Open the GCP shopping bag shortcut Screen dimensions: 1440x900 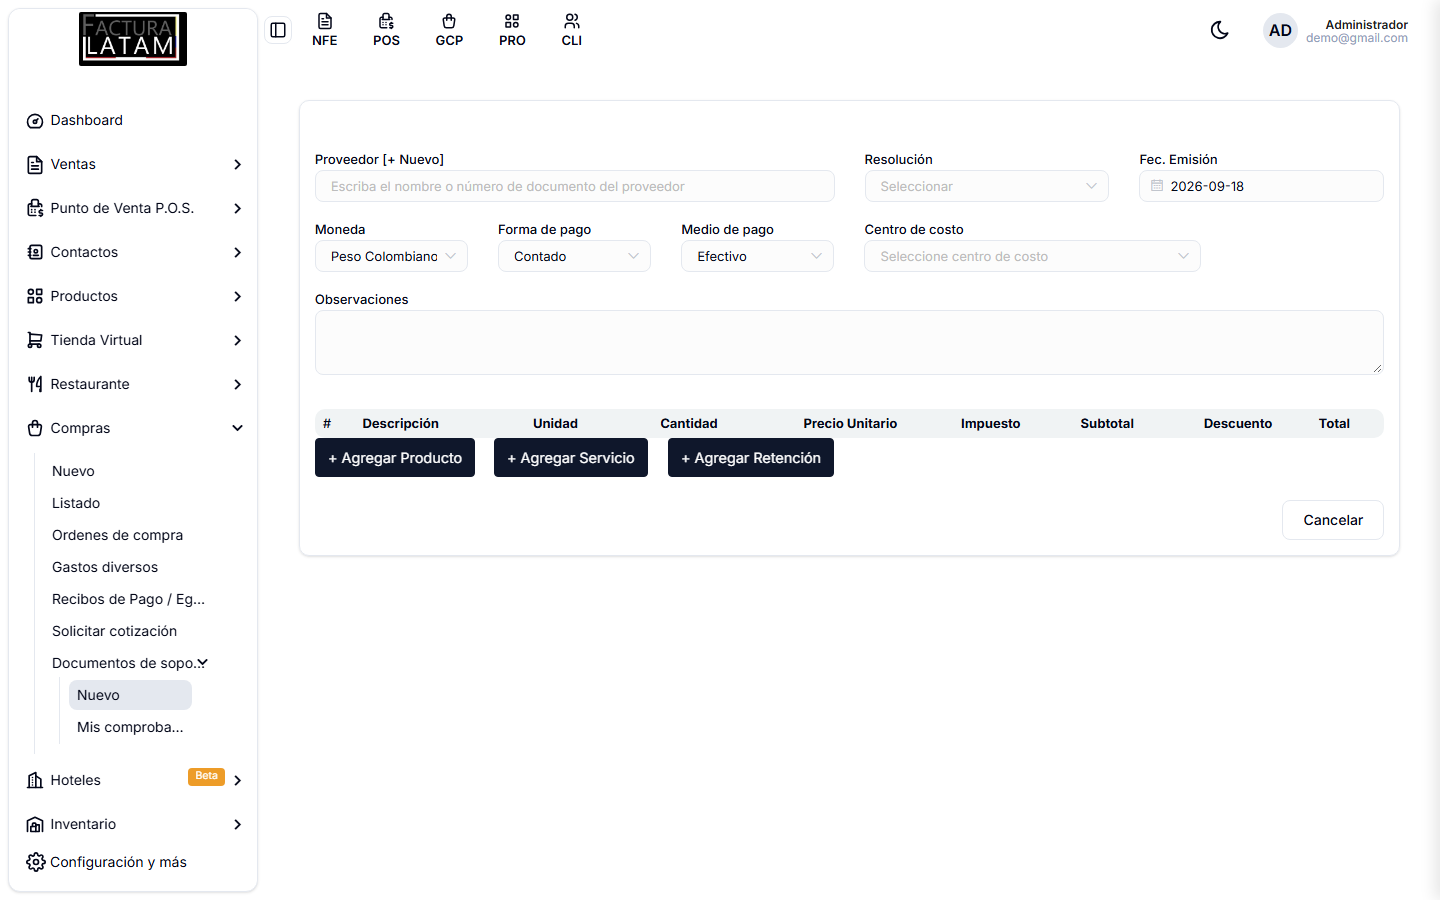point(449,30)
